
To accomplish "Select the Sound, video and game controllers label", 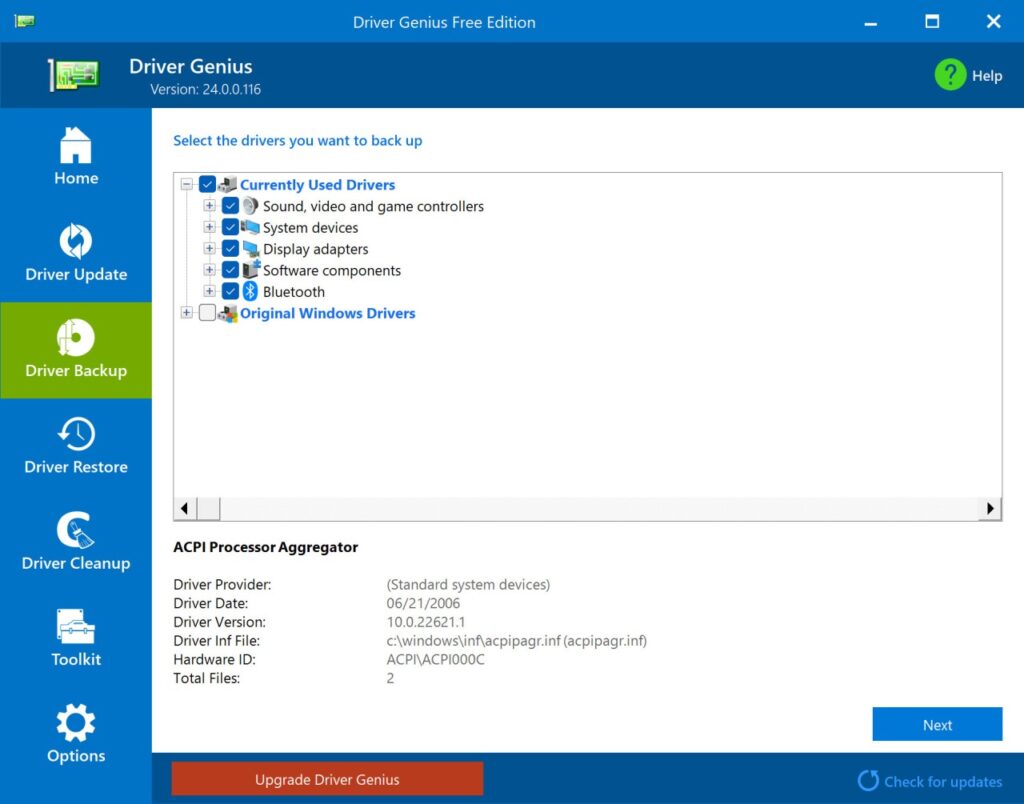I will pos(374,206).
